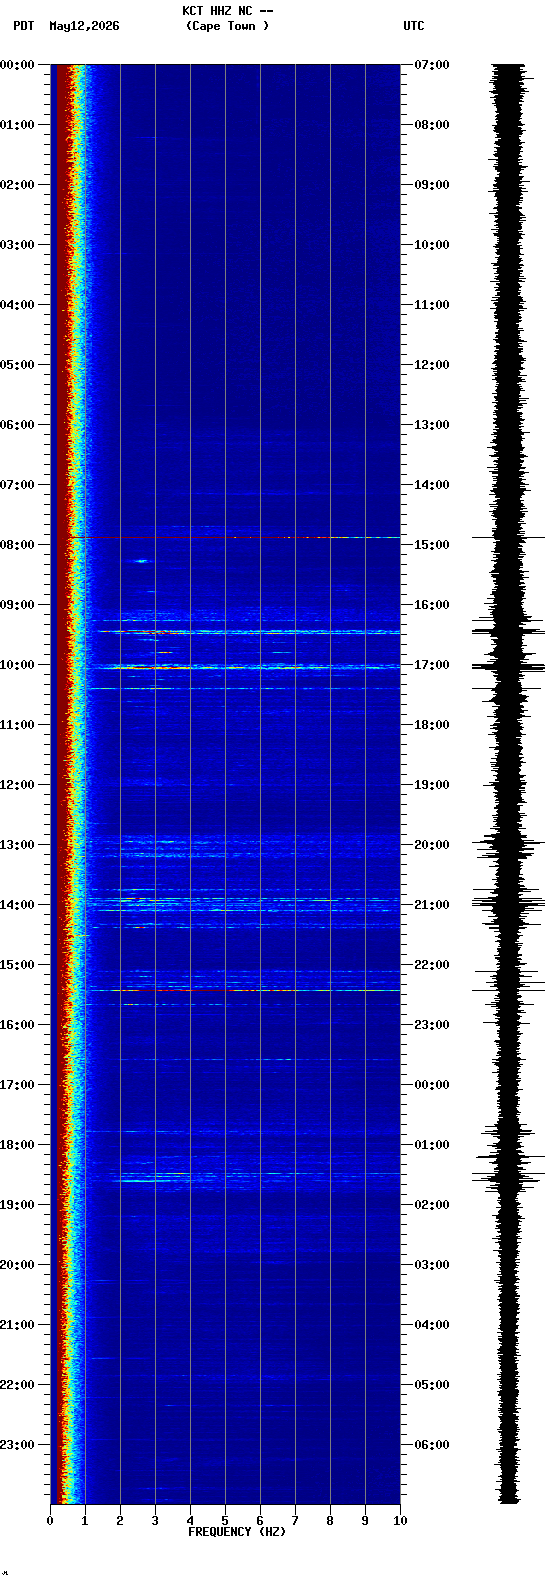
Task: Click the 12:00 PDT time label
Action: tap(18, 785)
